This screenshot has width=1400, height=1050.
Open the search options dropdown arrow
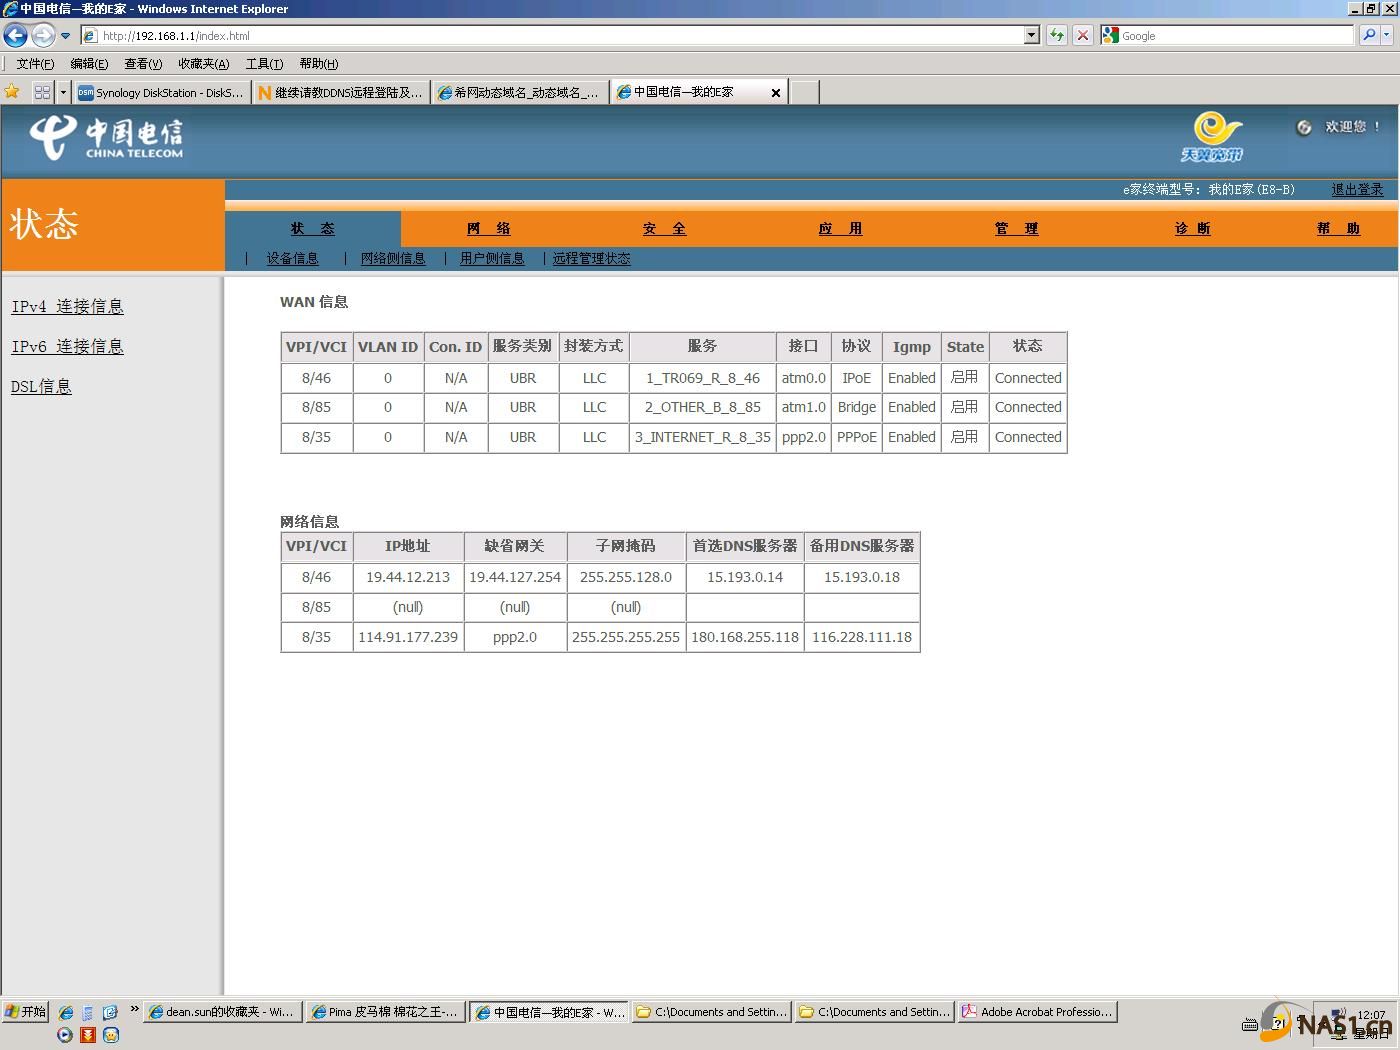[1387, 35]
